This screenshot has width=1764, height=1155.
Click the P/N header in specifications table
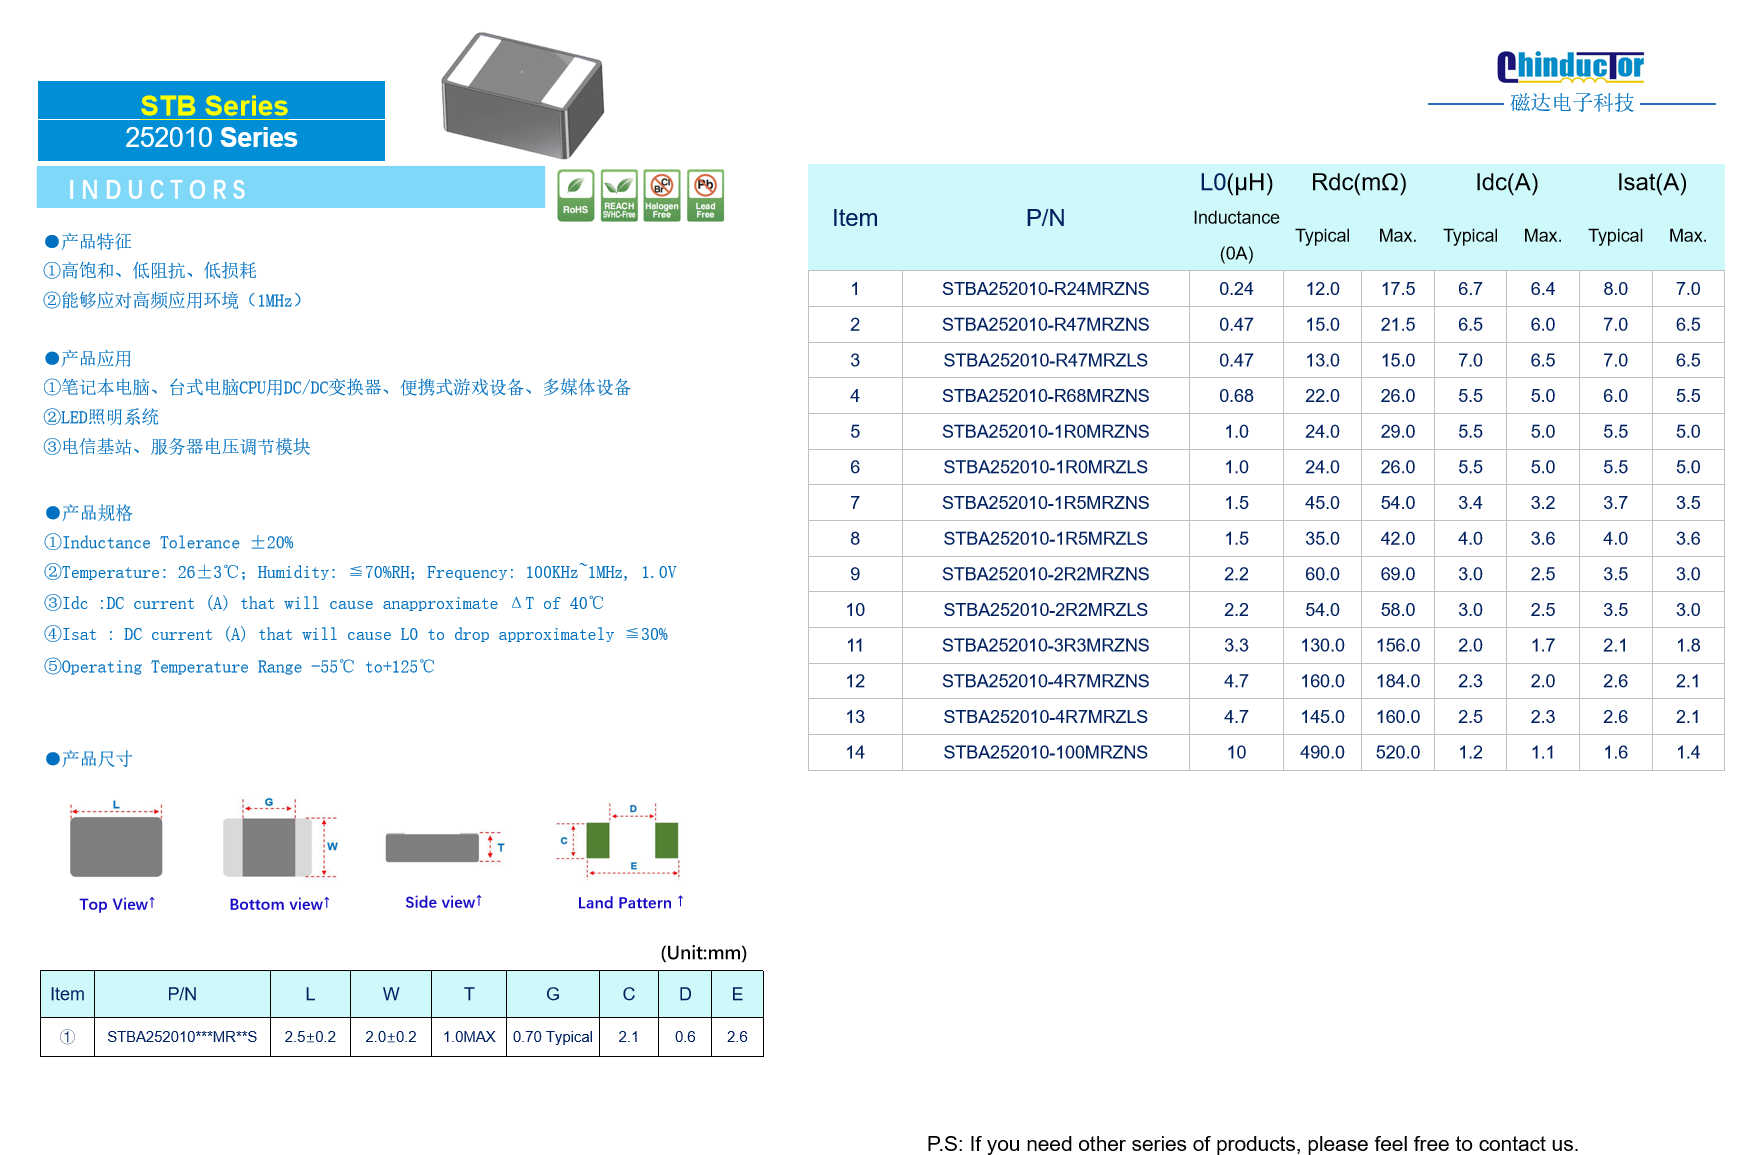(1045, 218)
